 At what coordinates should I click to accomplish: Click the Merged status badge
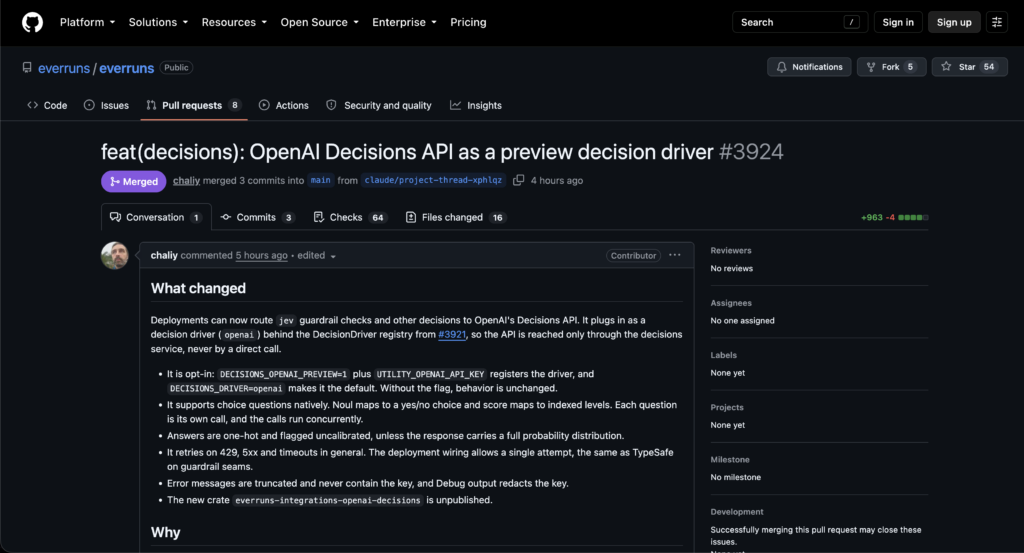click(134, 182)
